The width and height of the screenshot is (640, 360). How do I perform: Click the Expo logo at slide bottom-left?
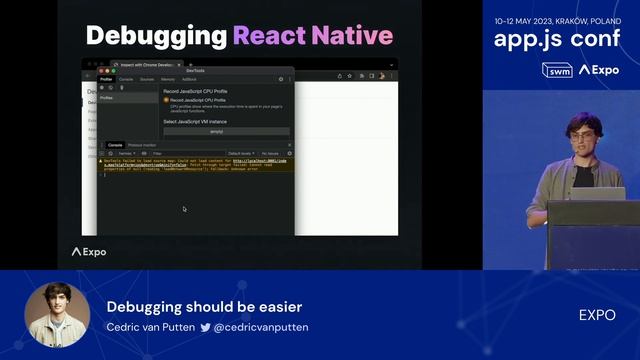pyautogui.click(x=89, y=252)
